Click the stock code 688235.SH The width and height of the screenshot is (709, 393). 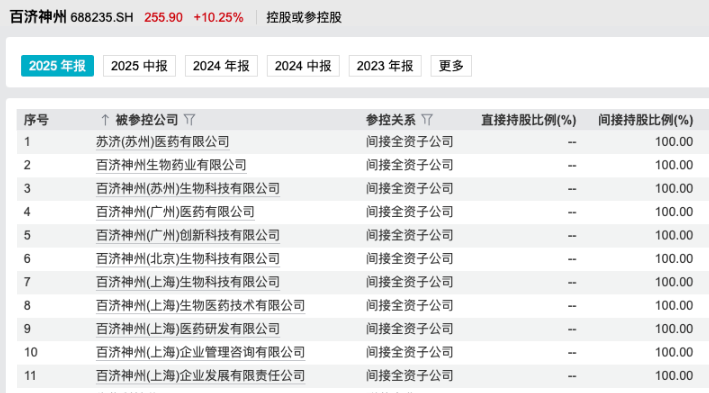(x=102, y=18)
